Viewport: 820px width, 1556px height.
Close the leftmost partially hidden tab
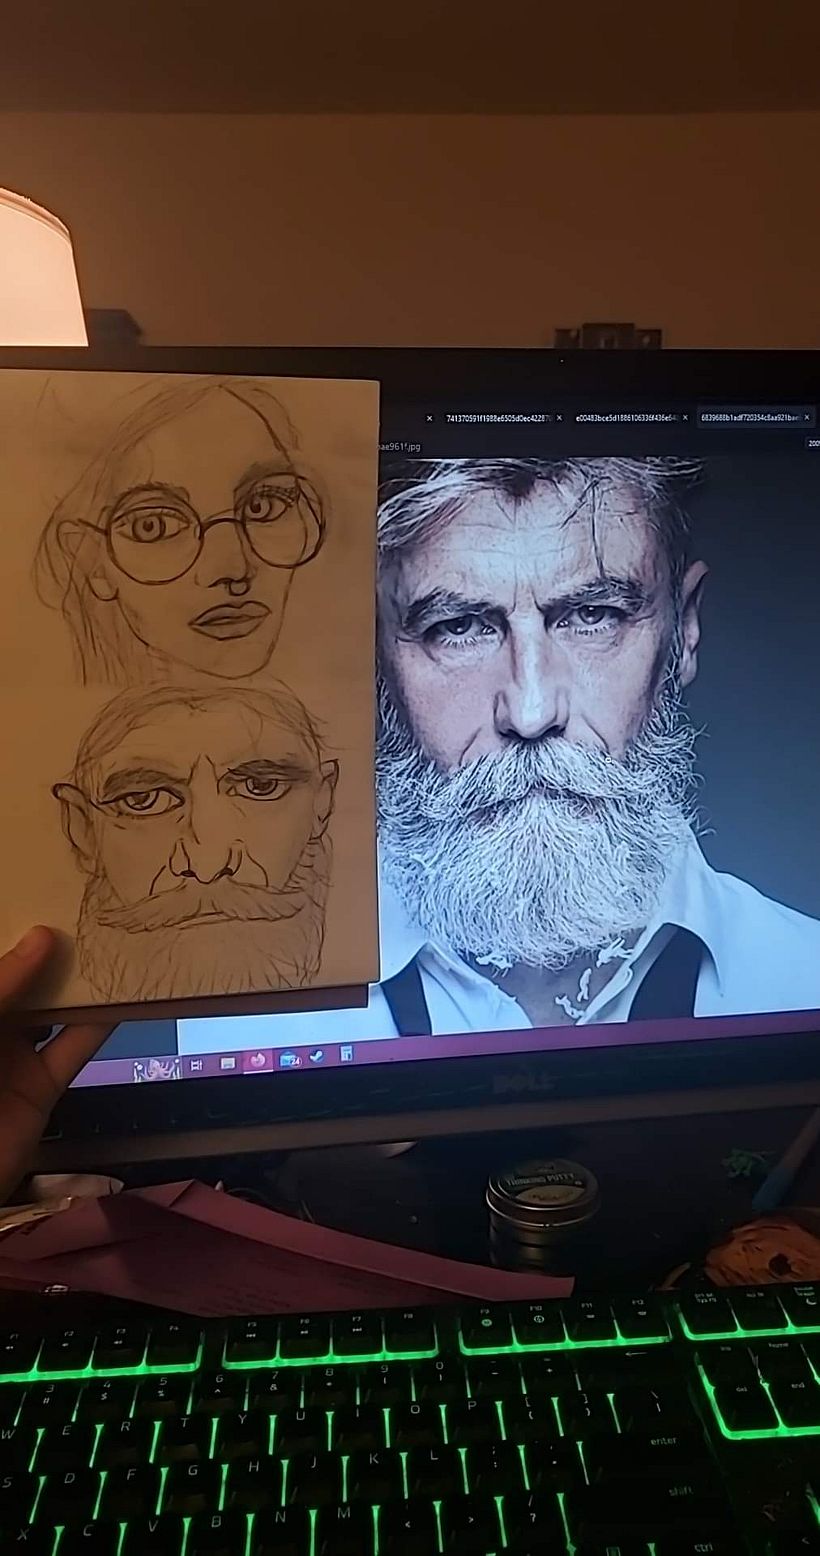pos(429,418)
